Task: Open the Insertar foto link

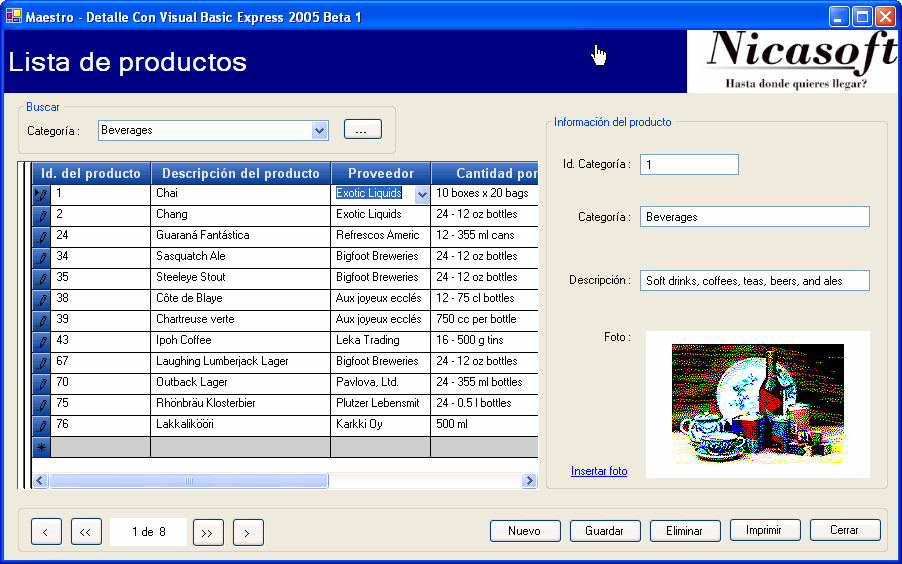Action: point(599,471)
